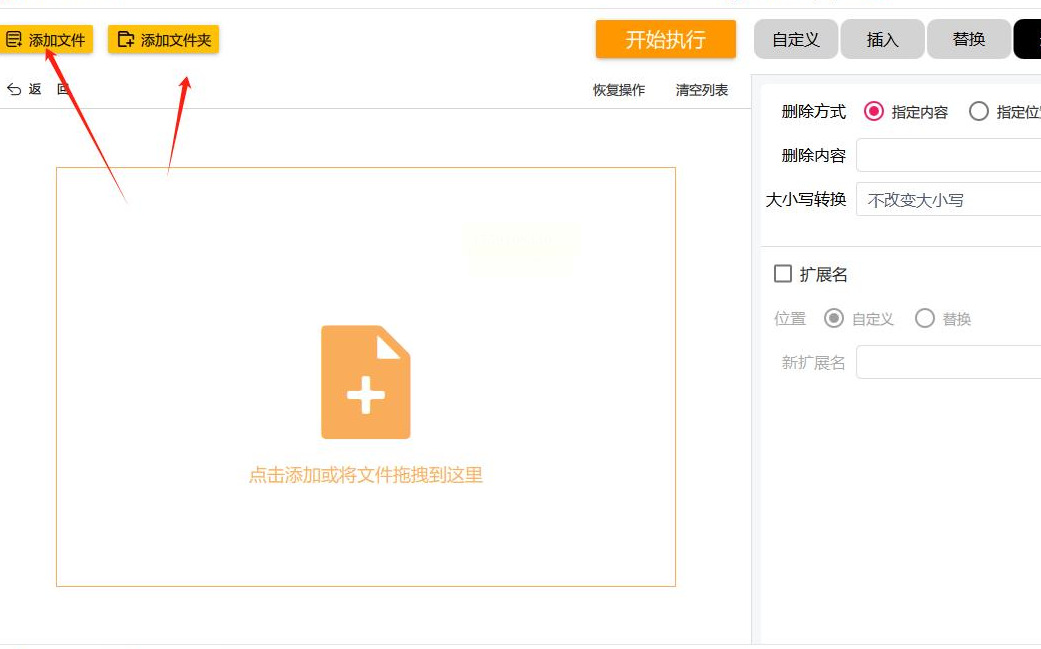
Task: Click the 删除内容 input field
Action: pyautogui.click(x=949, y=155)
